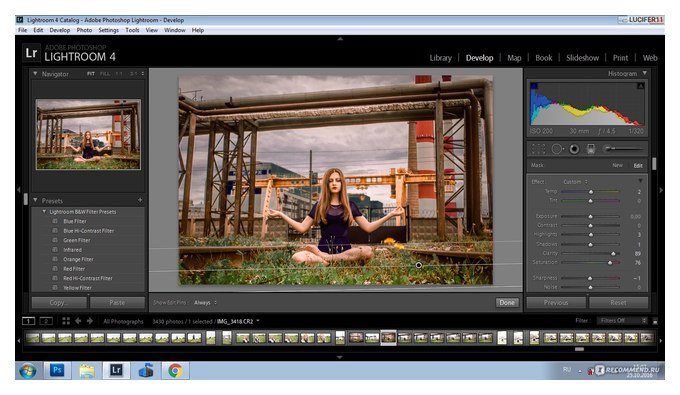Toggle shadow clipping indicator in histogram
The height and width of the screenshot is (395, 680).
pyautogui.click(x=534, y=86)
